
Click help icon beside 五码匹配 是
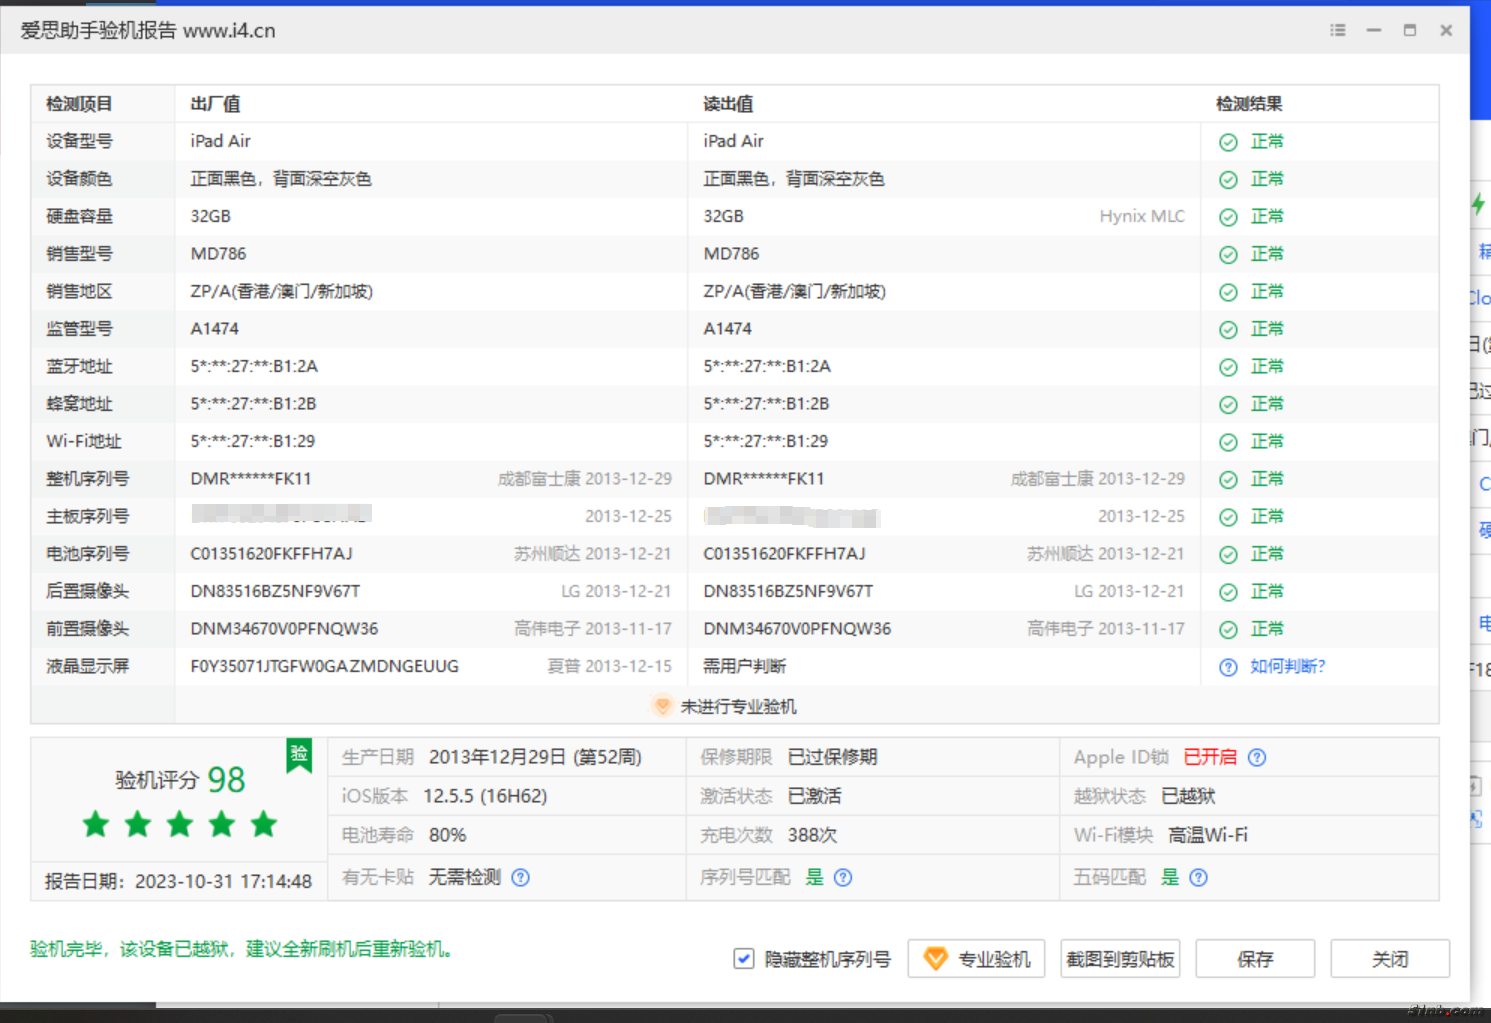coord(1198,877)
